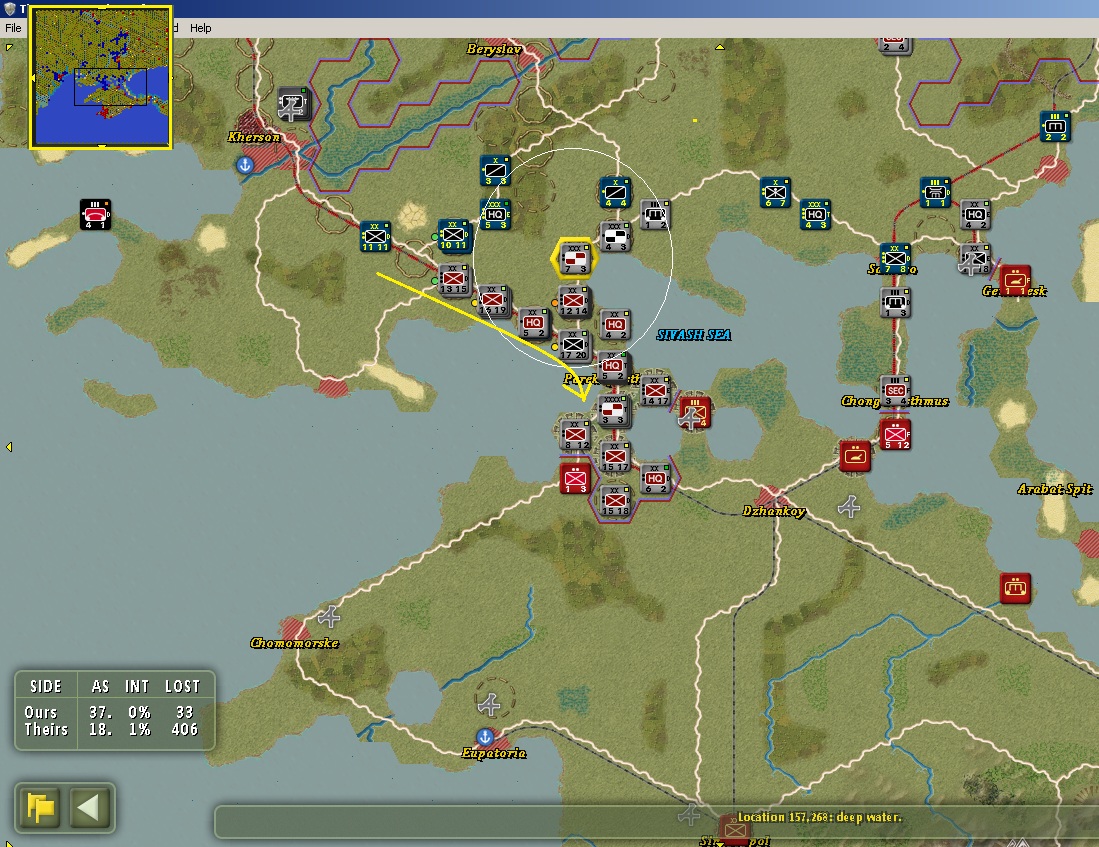Click the airfield icon southeast of Dzhankoy
The width and height of the screenshot is (1099, 847).
(849, 506)
